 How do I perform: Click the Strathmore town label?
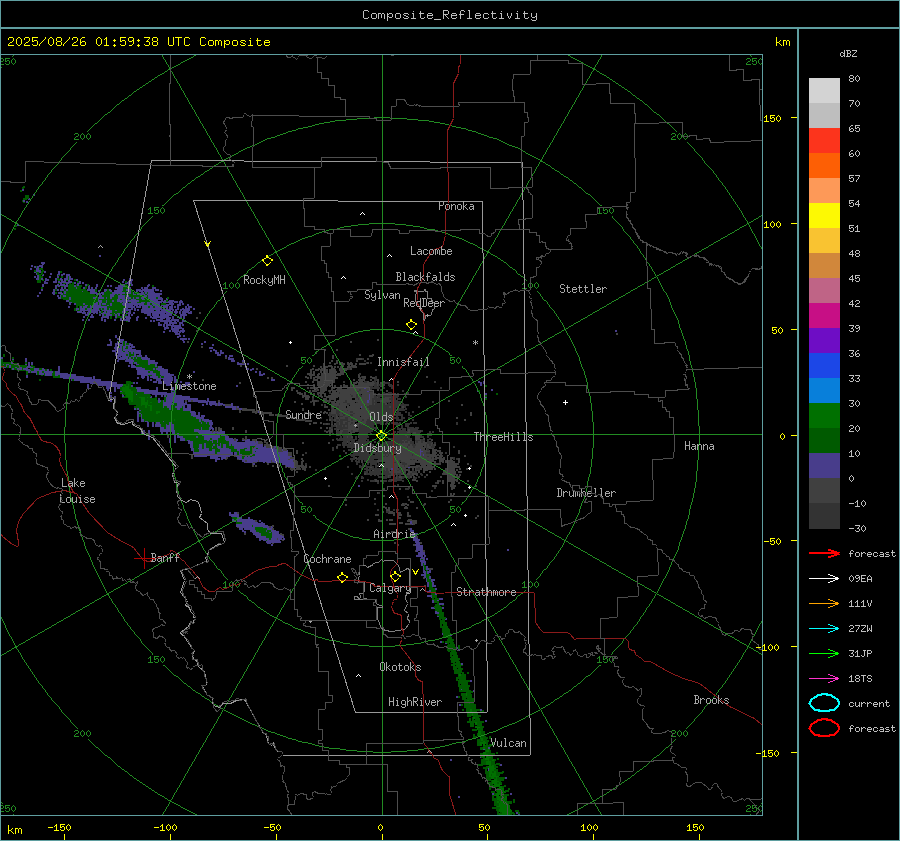tap(486, 592)
